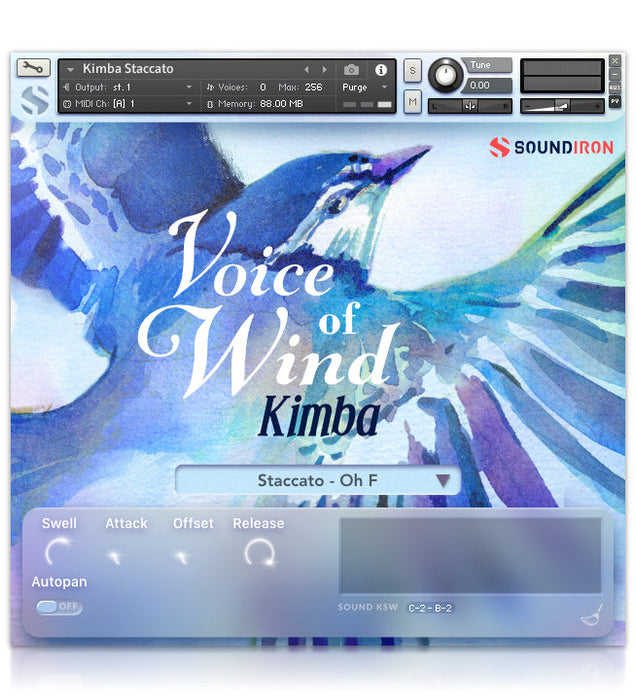The width and height of the screenshot is (636, 700).
Task: Open instrument edit mode with wrench icon
Action: [x=33, y=69]
